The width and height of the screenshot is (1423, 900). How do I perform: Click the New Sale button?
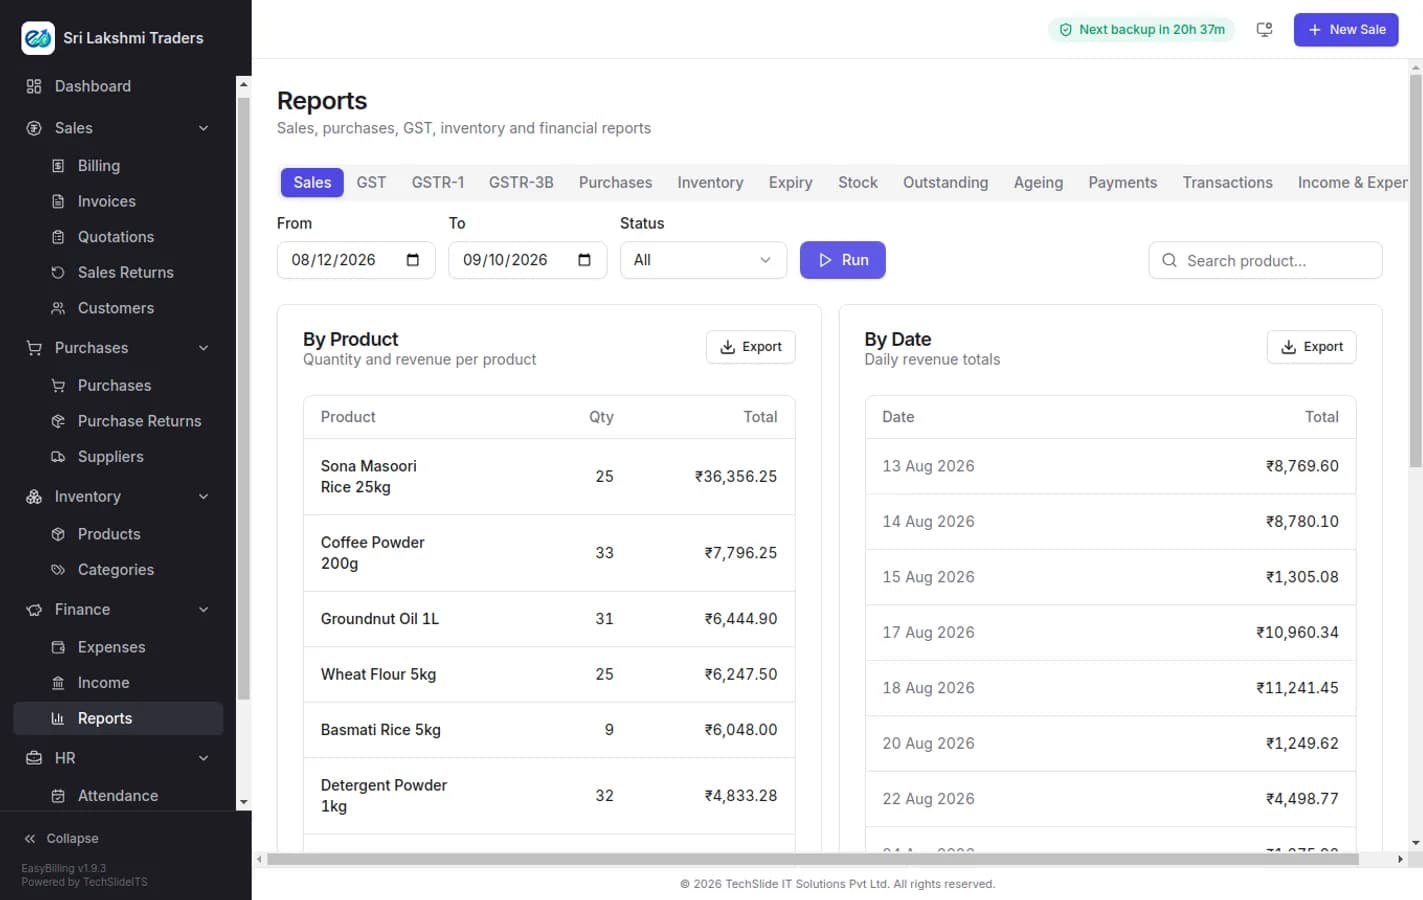[x=1346, y=30]
